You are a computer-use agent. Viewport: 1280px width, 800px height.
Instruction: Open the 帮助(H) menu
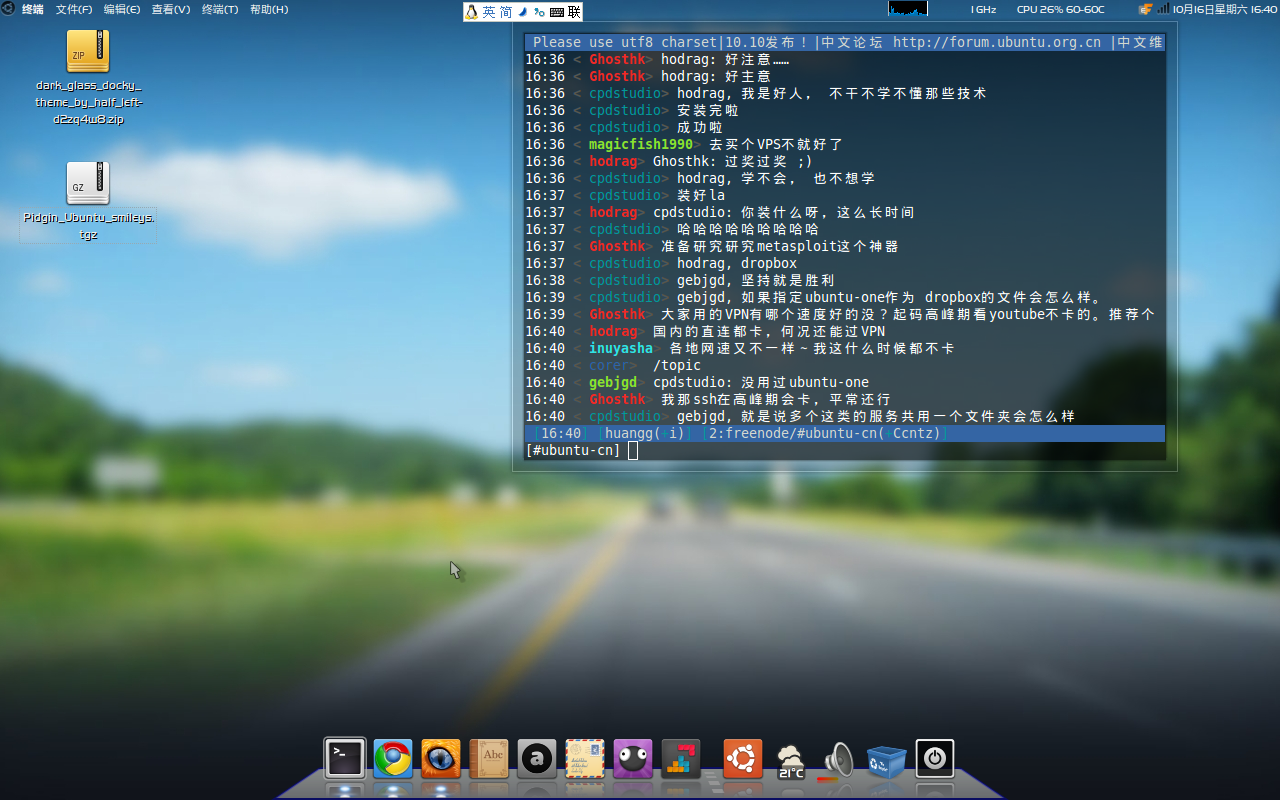(x=269, y=9)
